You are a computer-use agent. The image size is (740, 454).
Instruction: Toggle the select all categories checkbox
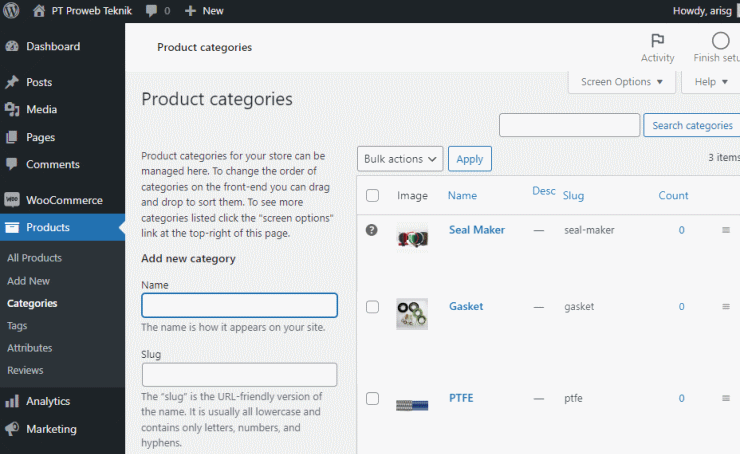(372, 195)
